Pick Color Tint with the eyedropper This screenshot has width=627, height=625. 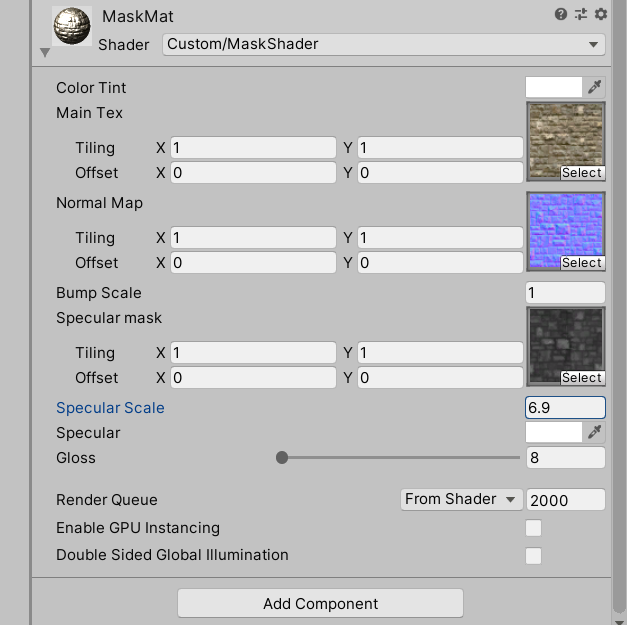[x=594, y=87]
